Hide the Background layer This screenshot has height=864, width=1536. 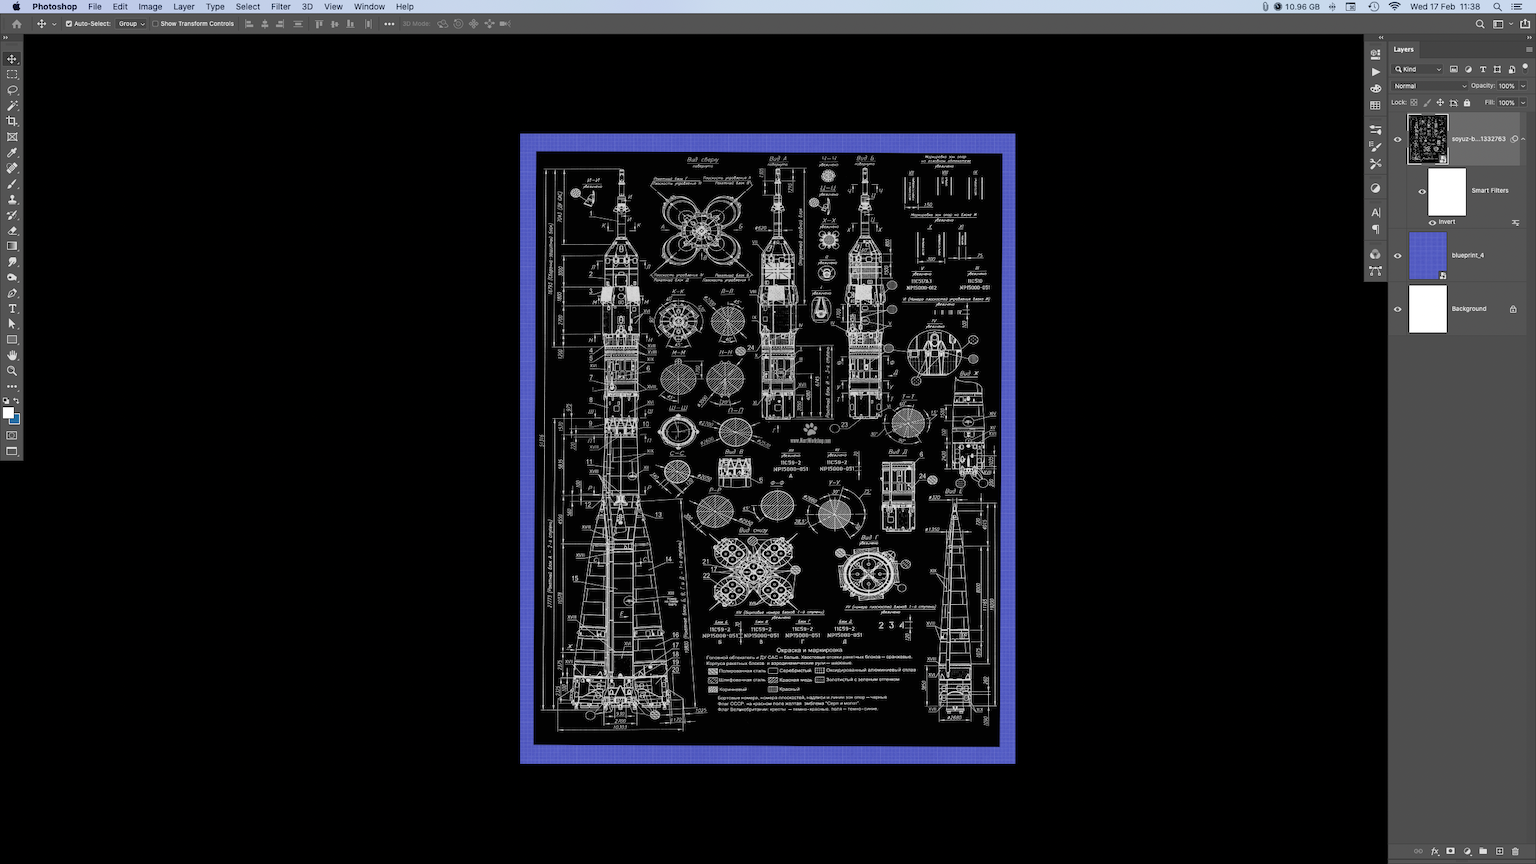point(1398,309)
